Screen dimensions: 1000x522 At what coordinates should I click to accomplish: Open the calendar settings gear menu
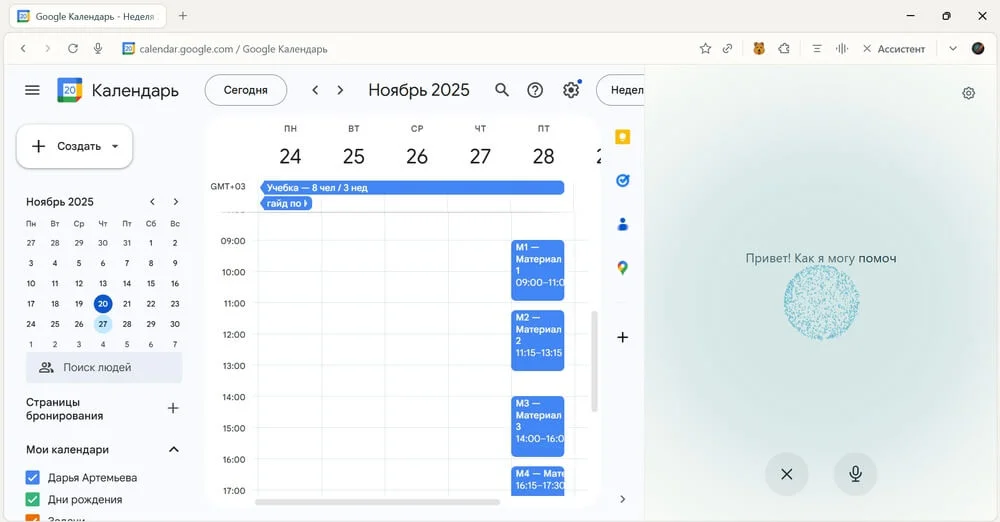[x=571, y=90]
